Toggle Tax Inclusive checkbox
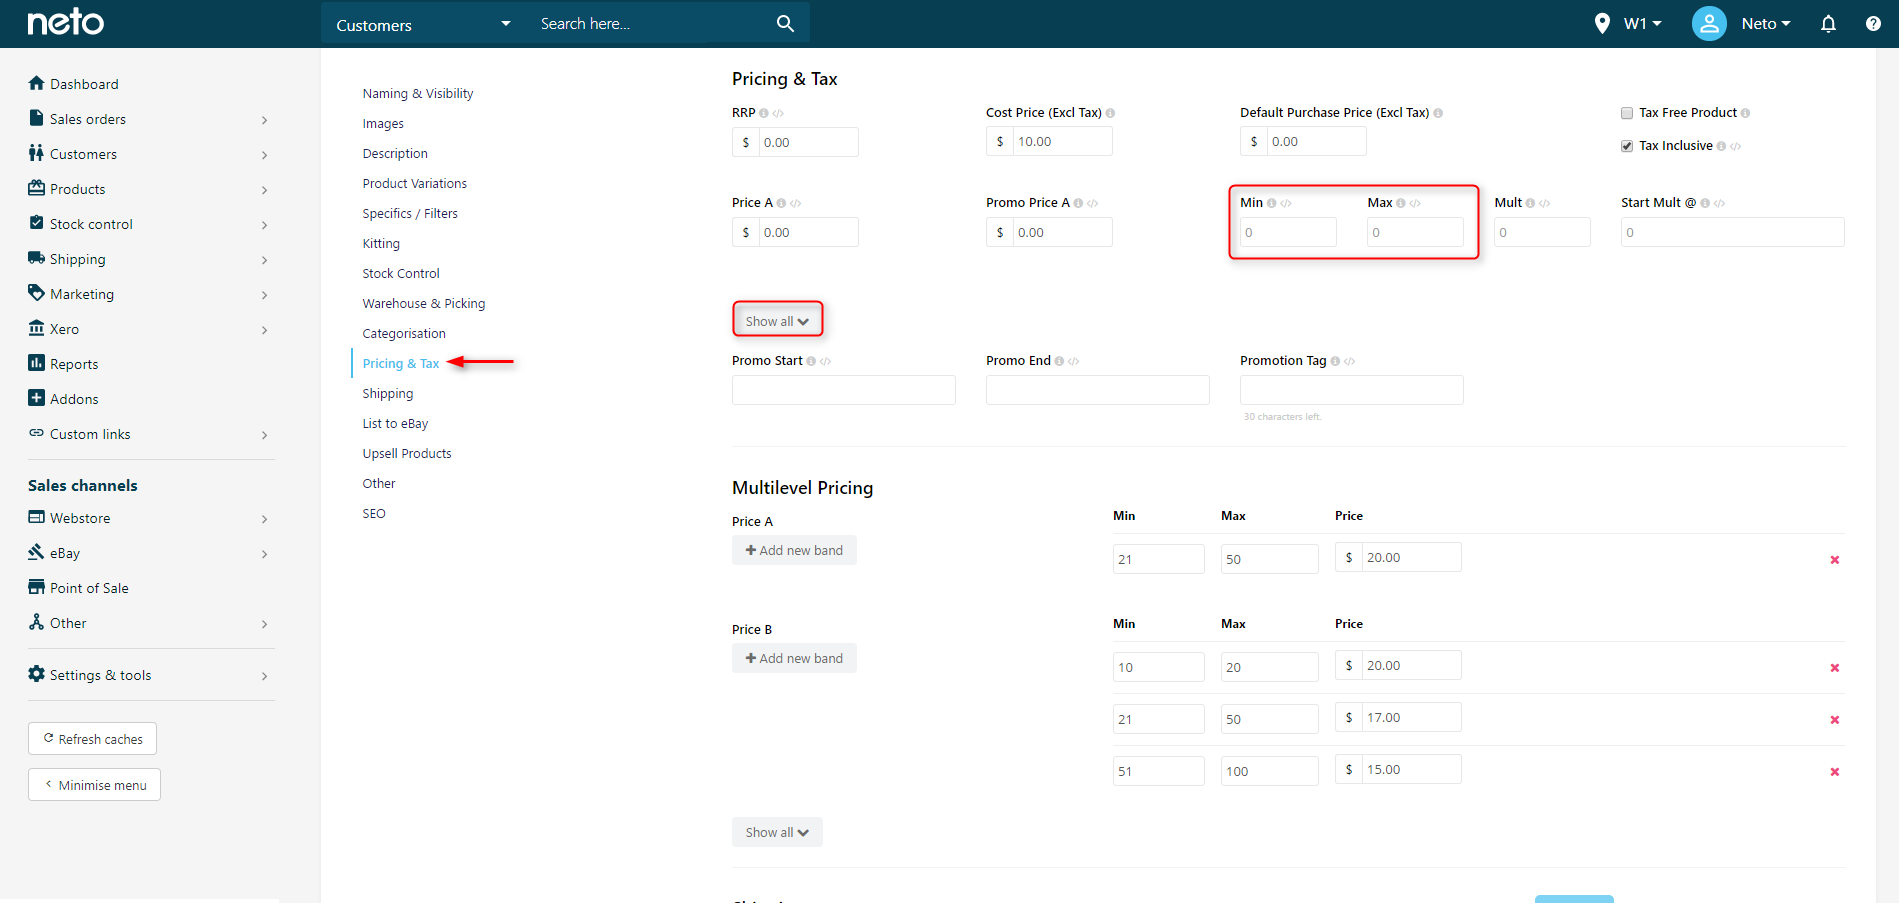Viewport: 1899px width, 903px height. (x=1627, y=146)
